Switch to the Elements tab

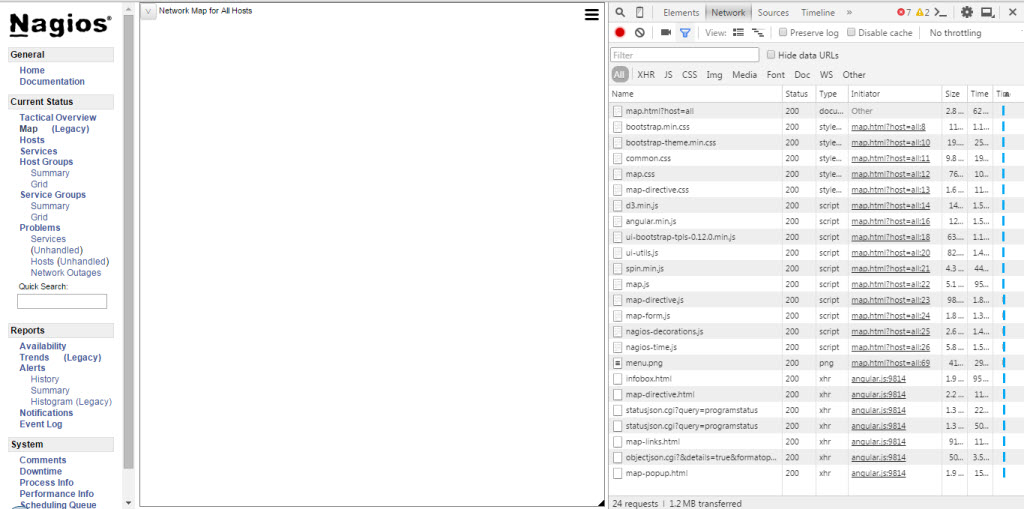(x=681, y=13)
